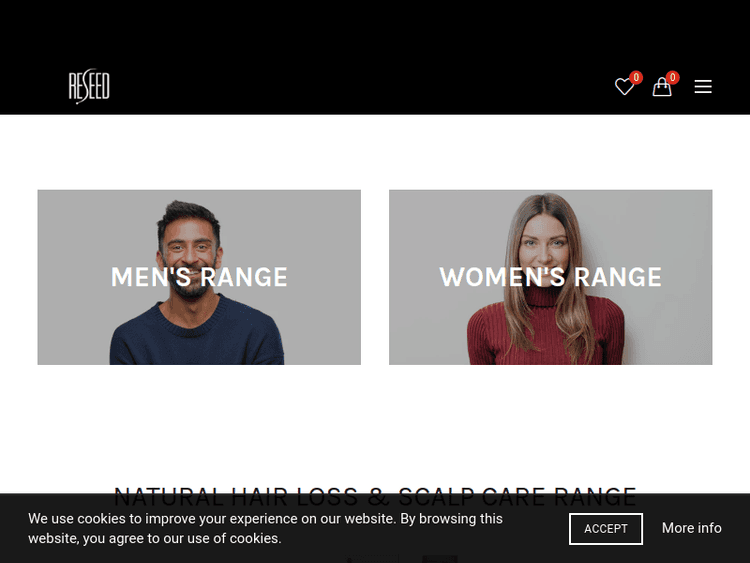Open the hamburger navigation menu
Image resolution: width=750 pixels, height=563 pixels.
[x=703, y=87]
